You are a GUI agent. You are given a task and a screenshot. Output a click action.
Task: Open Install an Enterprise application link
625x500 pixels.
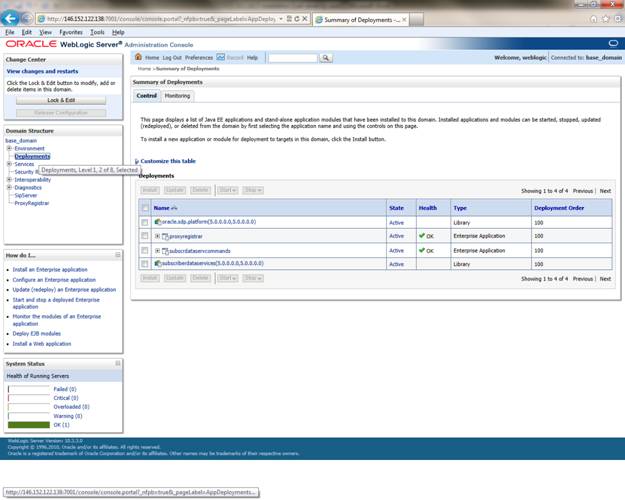click(50, 270)
